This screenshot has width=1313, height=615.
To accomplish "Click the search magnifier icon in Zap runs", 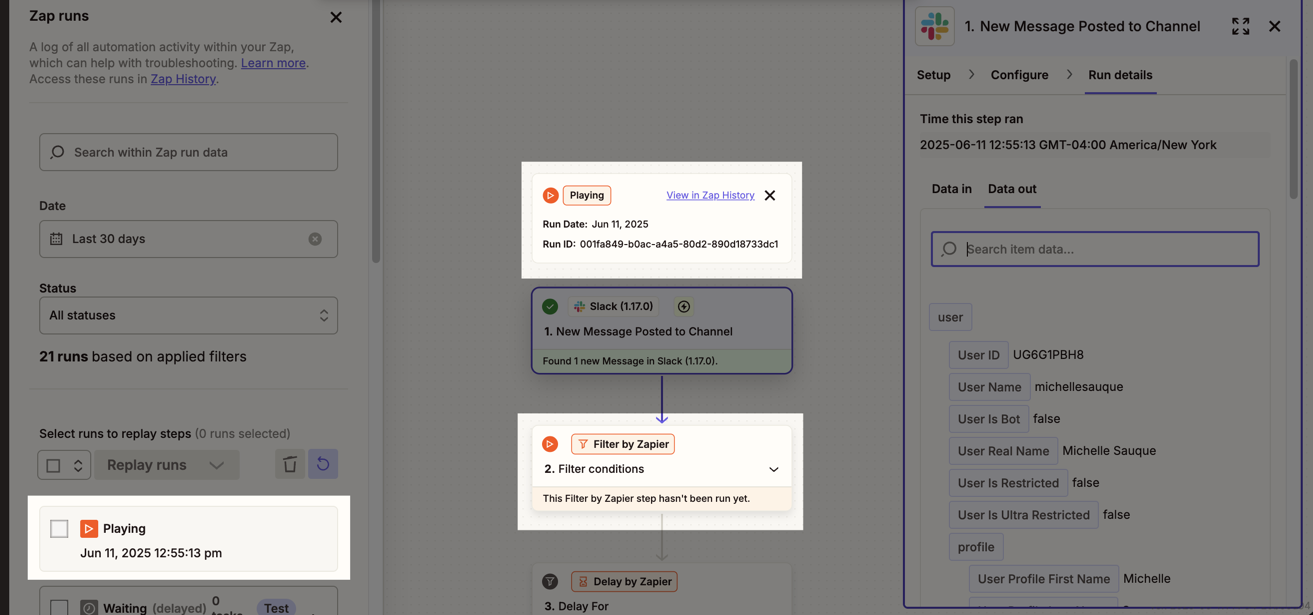I will tap(57, 152).
